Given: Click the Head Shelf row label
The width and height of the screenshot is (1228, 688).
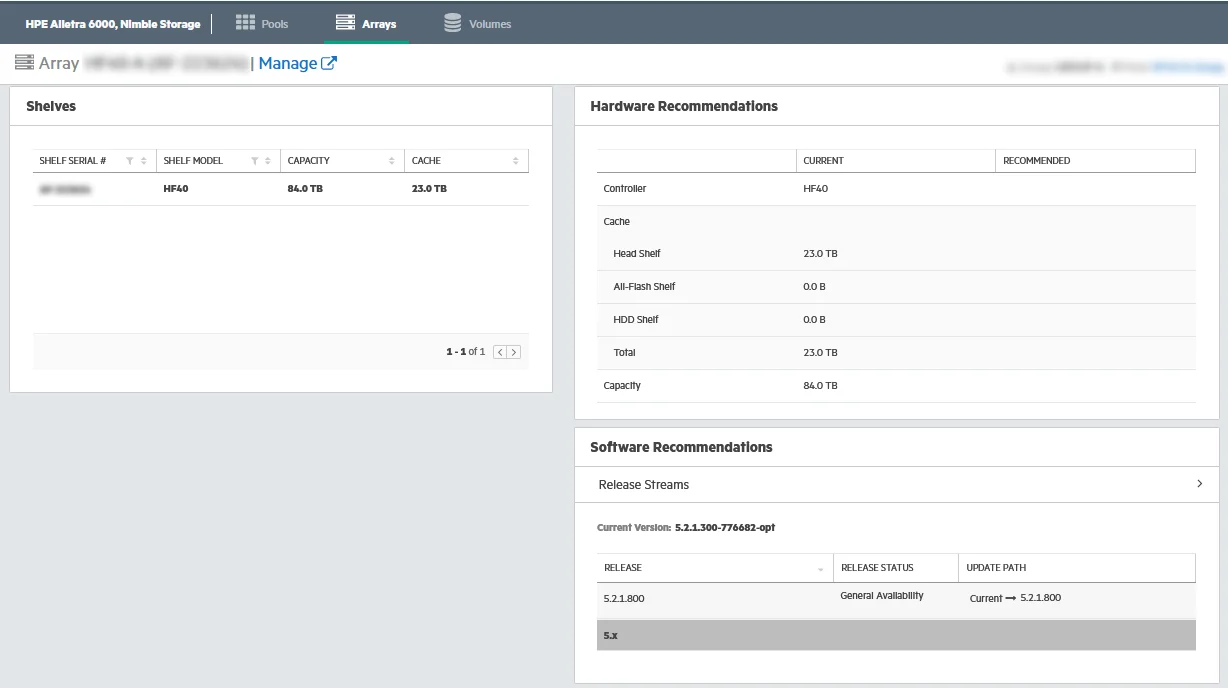Looking at the screenshot, I should click(637, 254).
